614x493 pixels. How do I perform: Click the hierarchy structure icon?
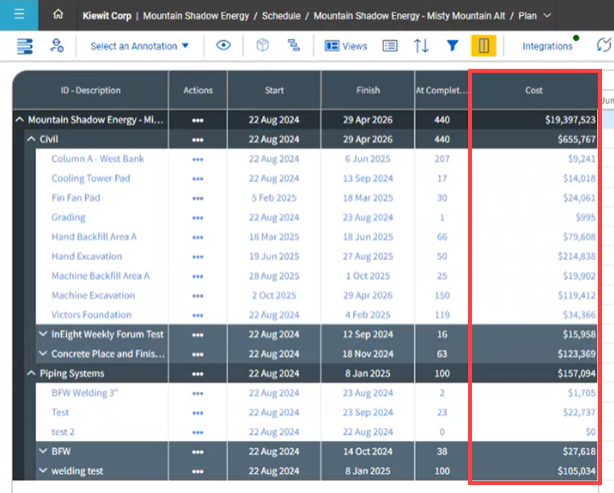[x=293, y=46]
